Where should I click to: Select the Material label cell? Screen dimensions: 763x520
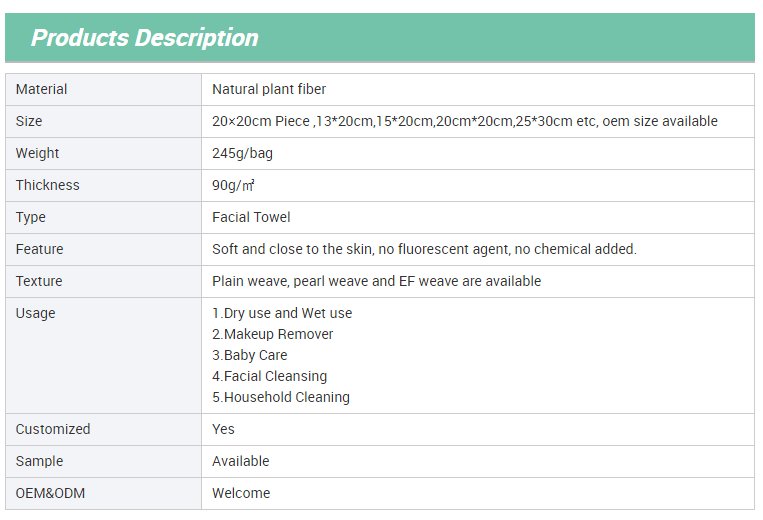(103, 90)
